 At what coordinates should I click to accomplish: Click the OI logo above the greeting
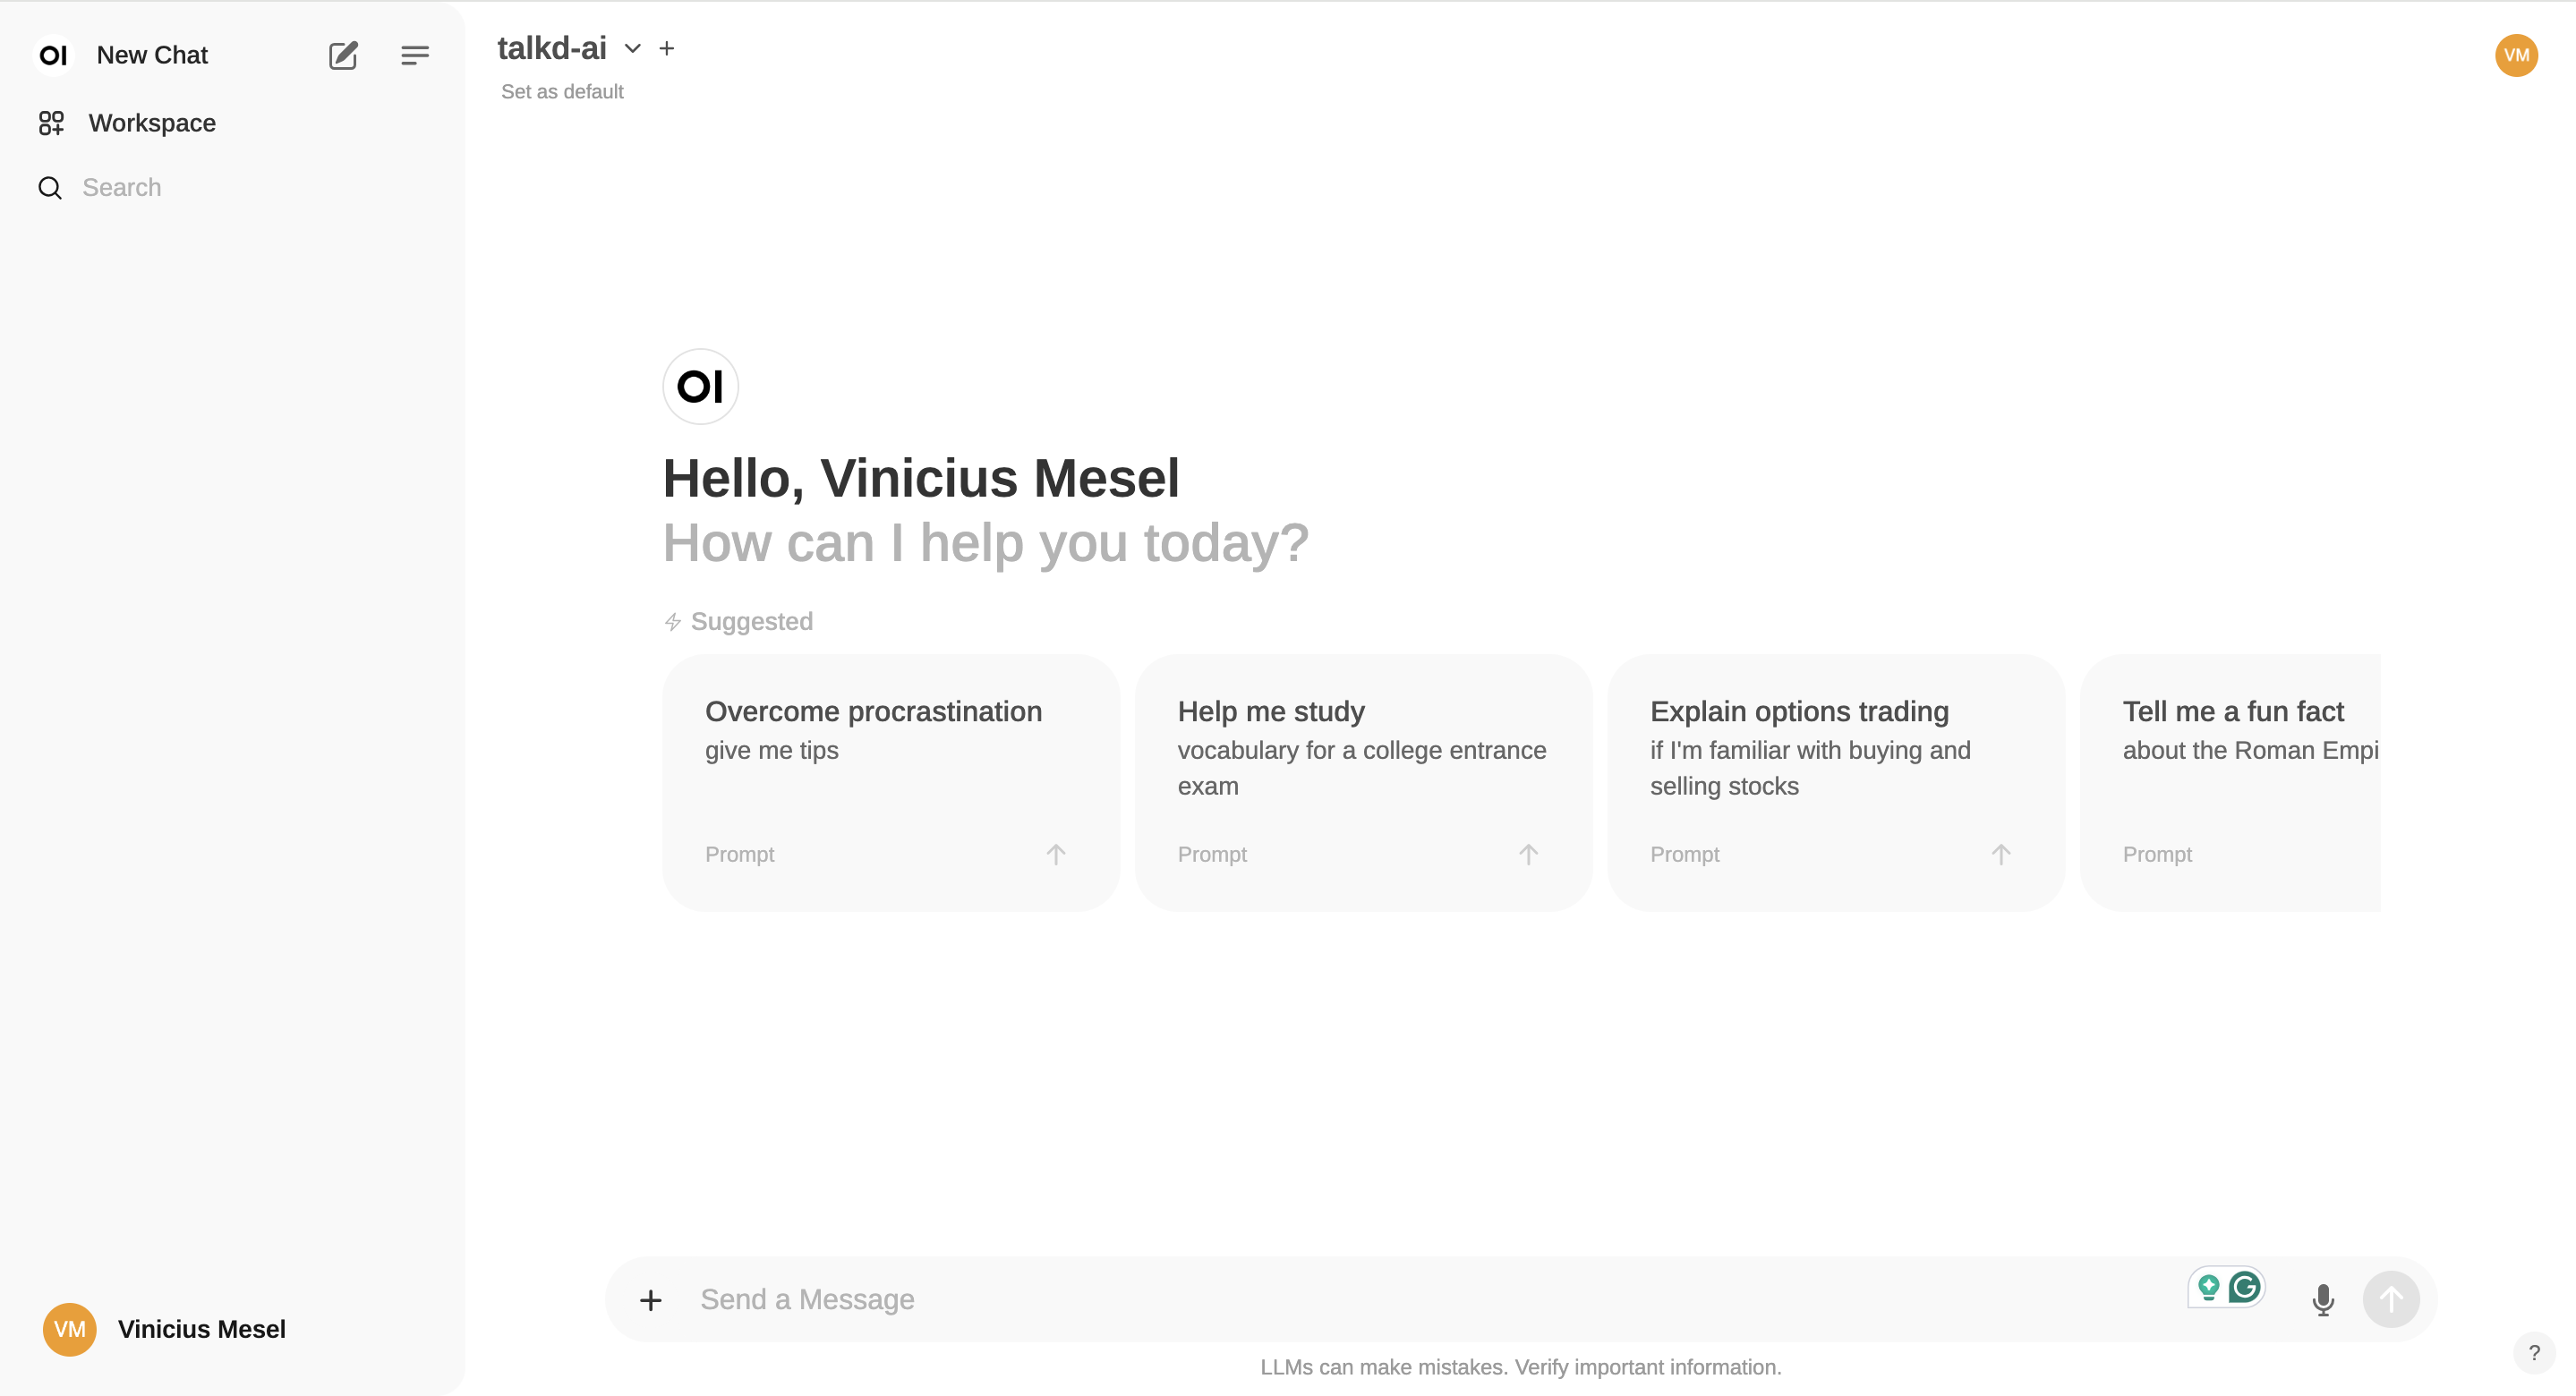pyautogui.click(x=700, y=386)
